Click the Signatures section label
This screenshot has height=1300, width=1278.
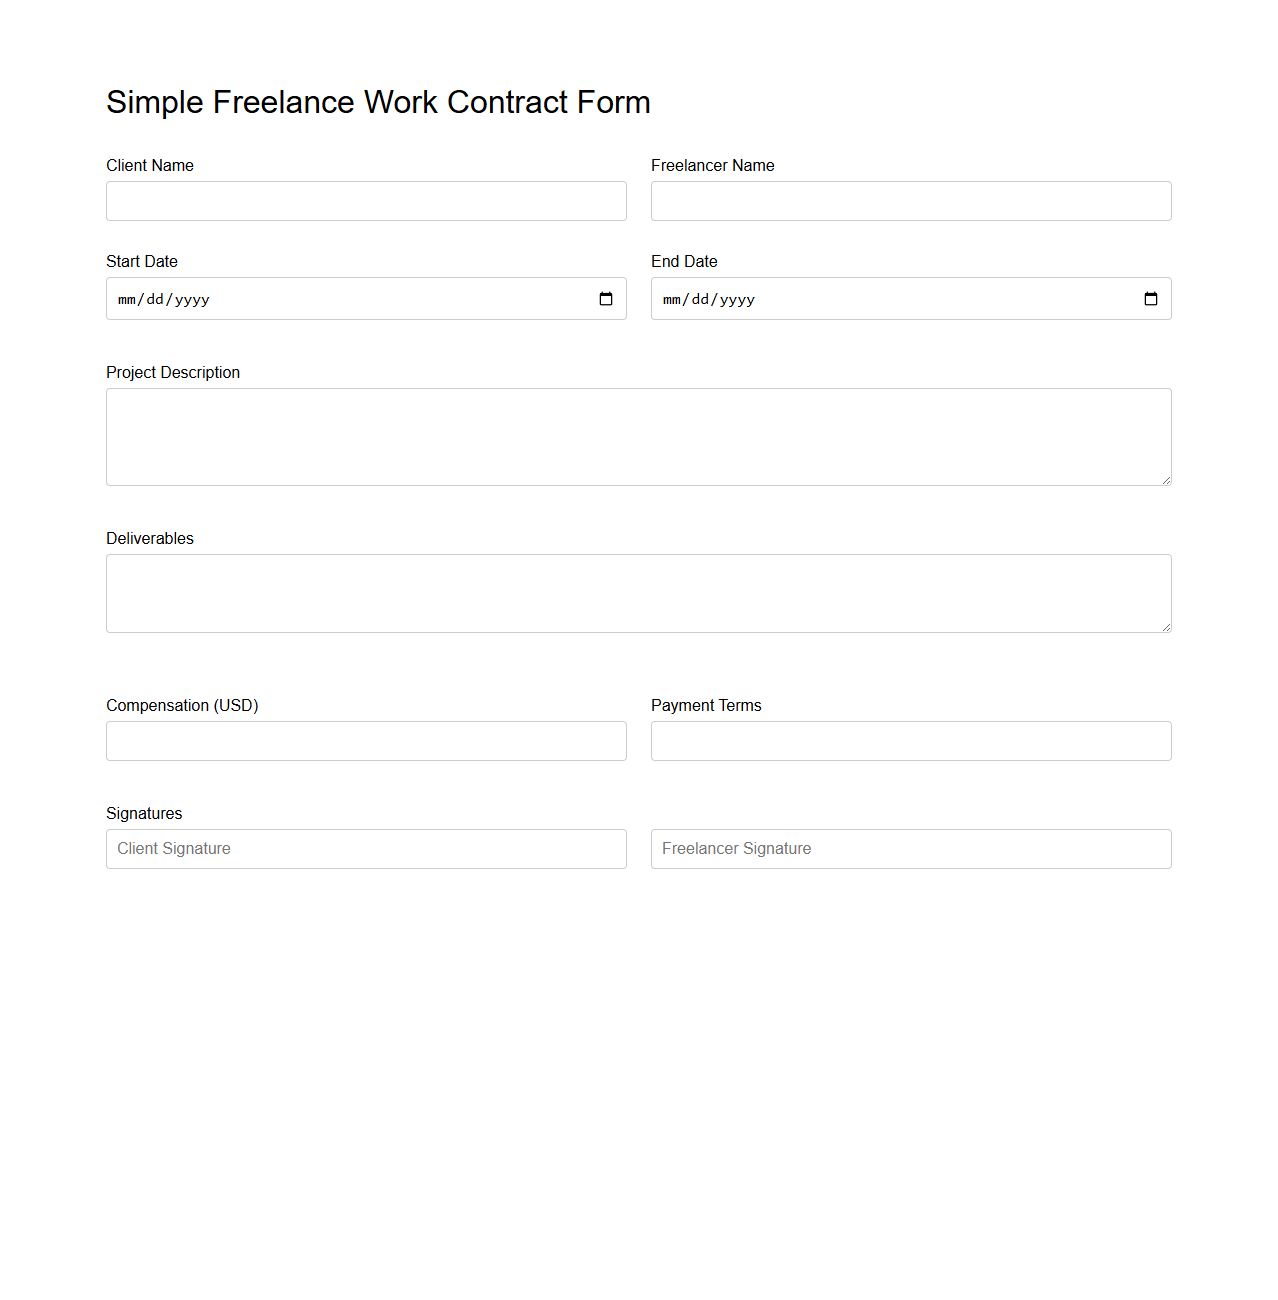point(144,813)
